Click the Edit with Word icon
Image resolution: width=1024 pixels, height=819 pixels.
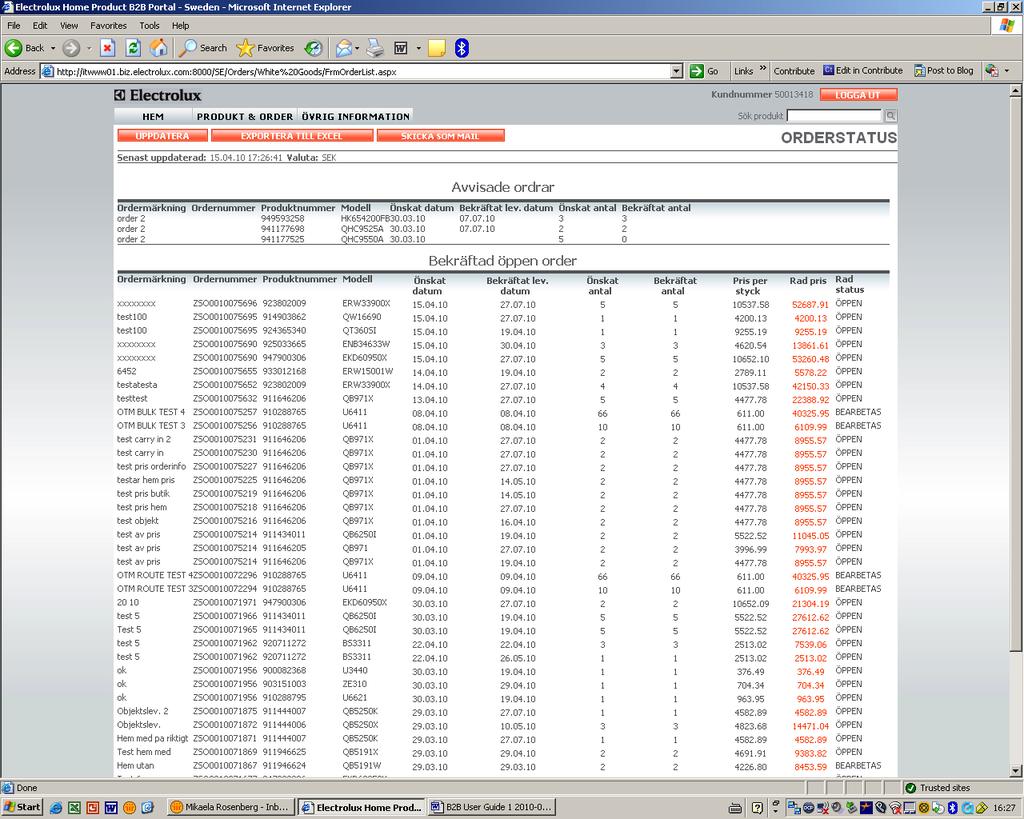pyautogui.click(x=401, y=48)
